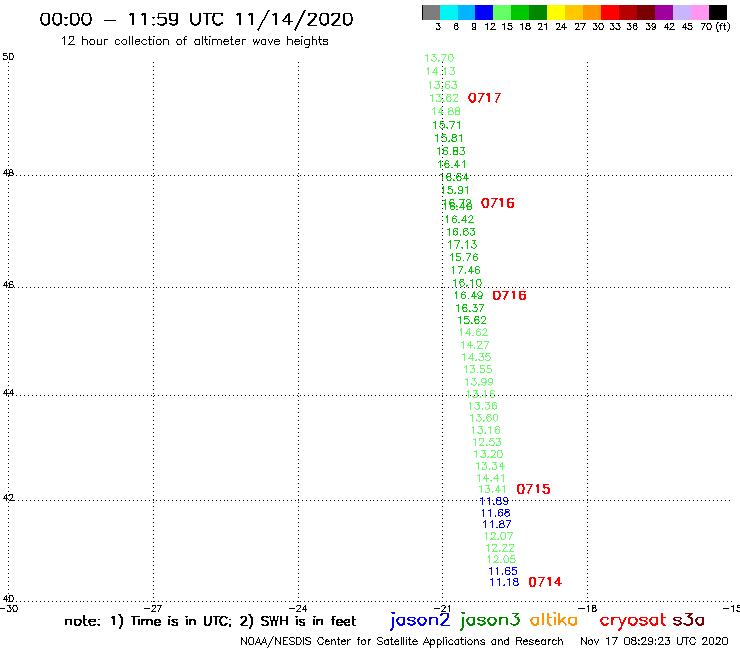Select the 0714 time label

coord(545,582)
